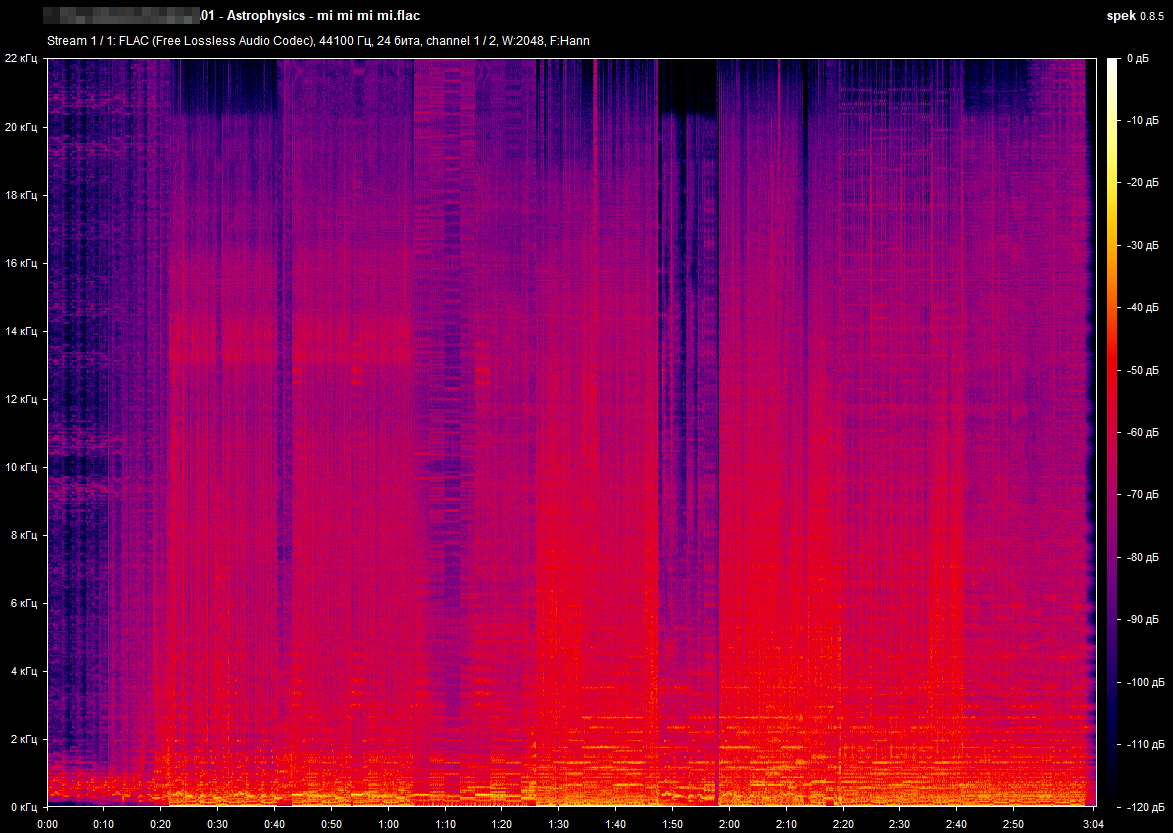Click the '22 кГц' frequency axis label
Screen dimensions: 1173x833
20,58
